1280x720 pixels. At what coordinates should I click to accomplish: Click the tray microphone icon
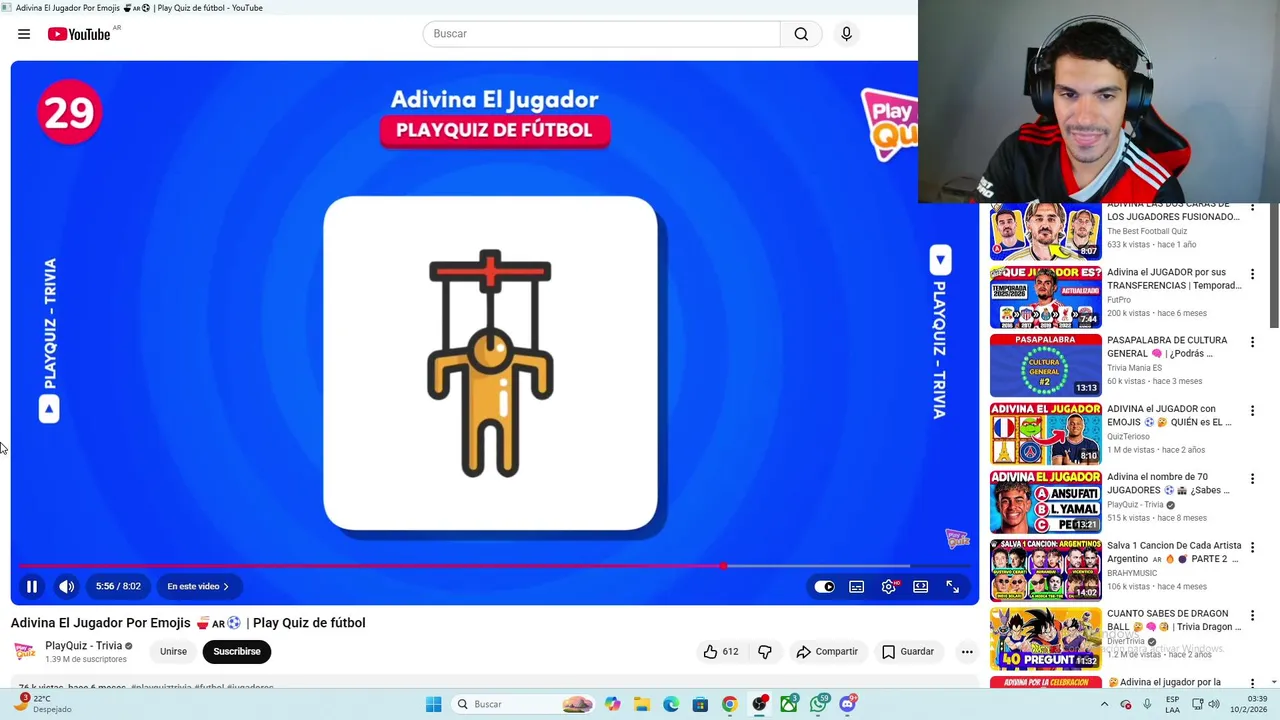pyautogui.click(x=1147, y=705)
